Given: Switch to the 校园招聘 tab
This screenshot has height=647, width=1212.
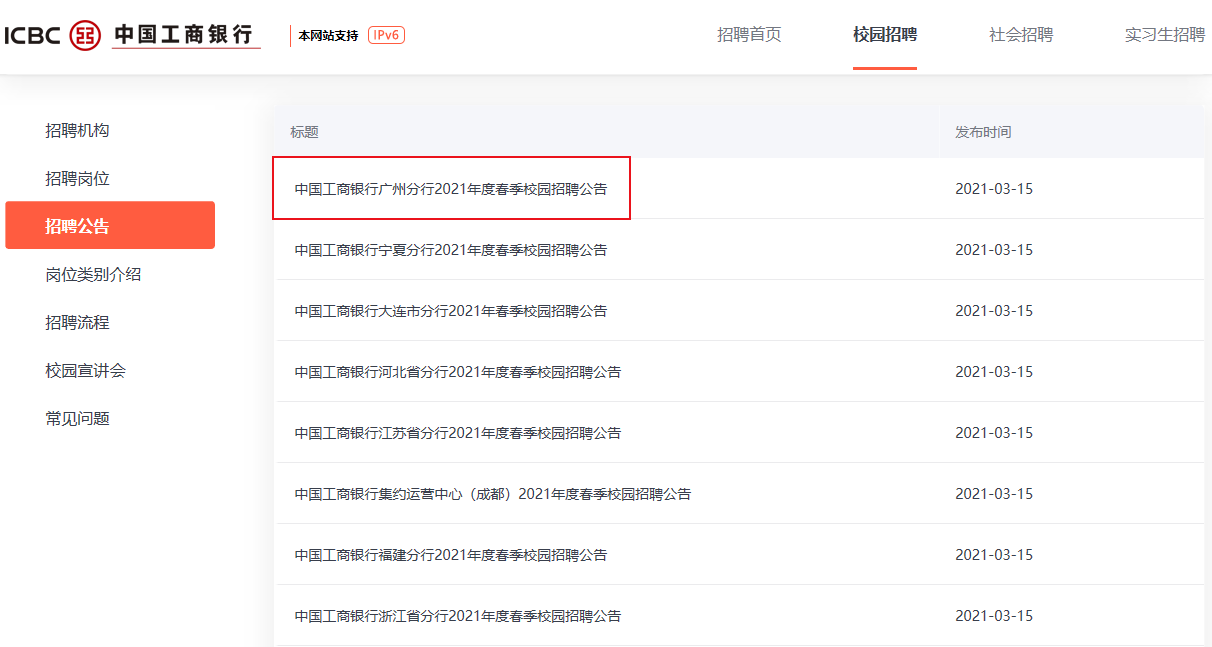Looking at the screenshot, I should 885,35.
